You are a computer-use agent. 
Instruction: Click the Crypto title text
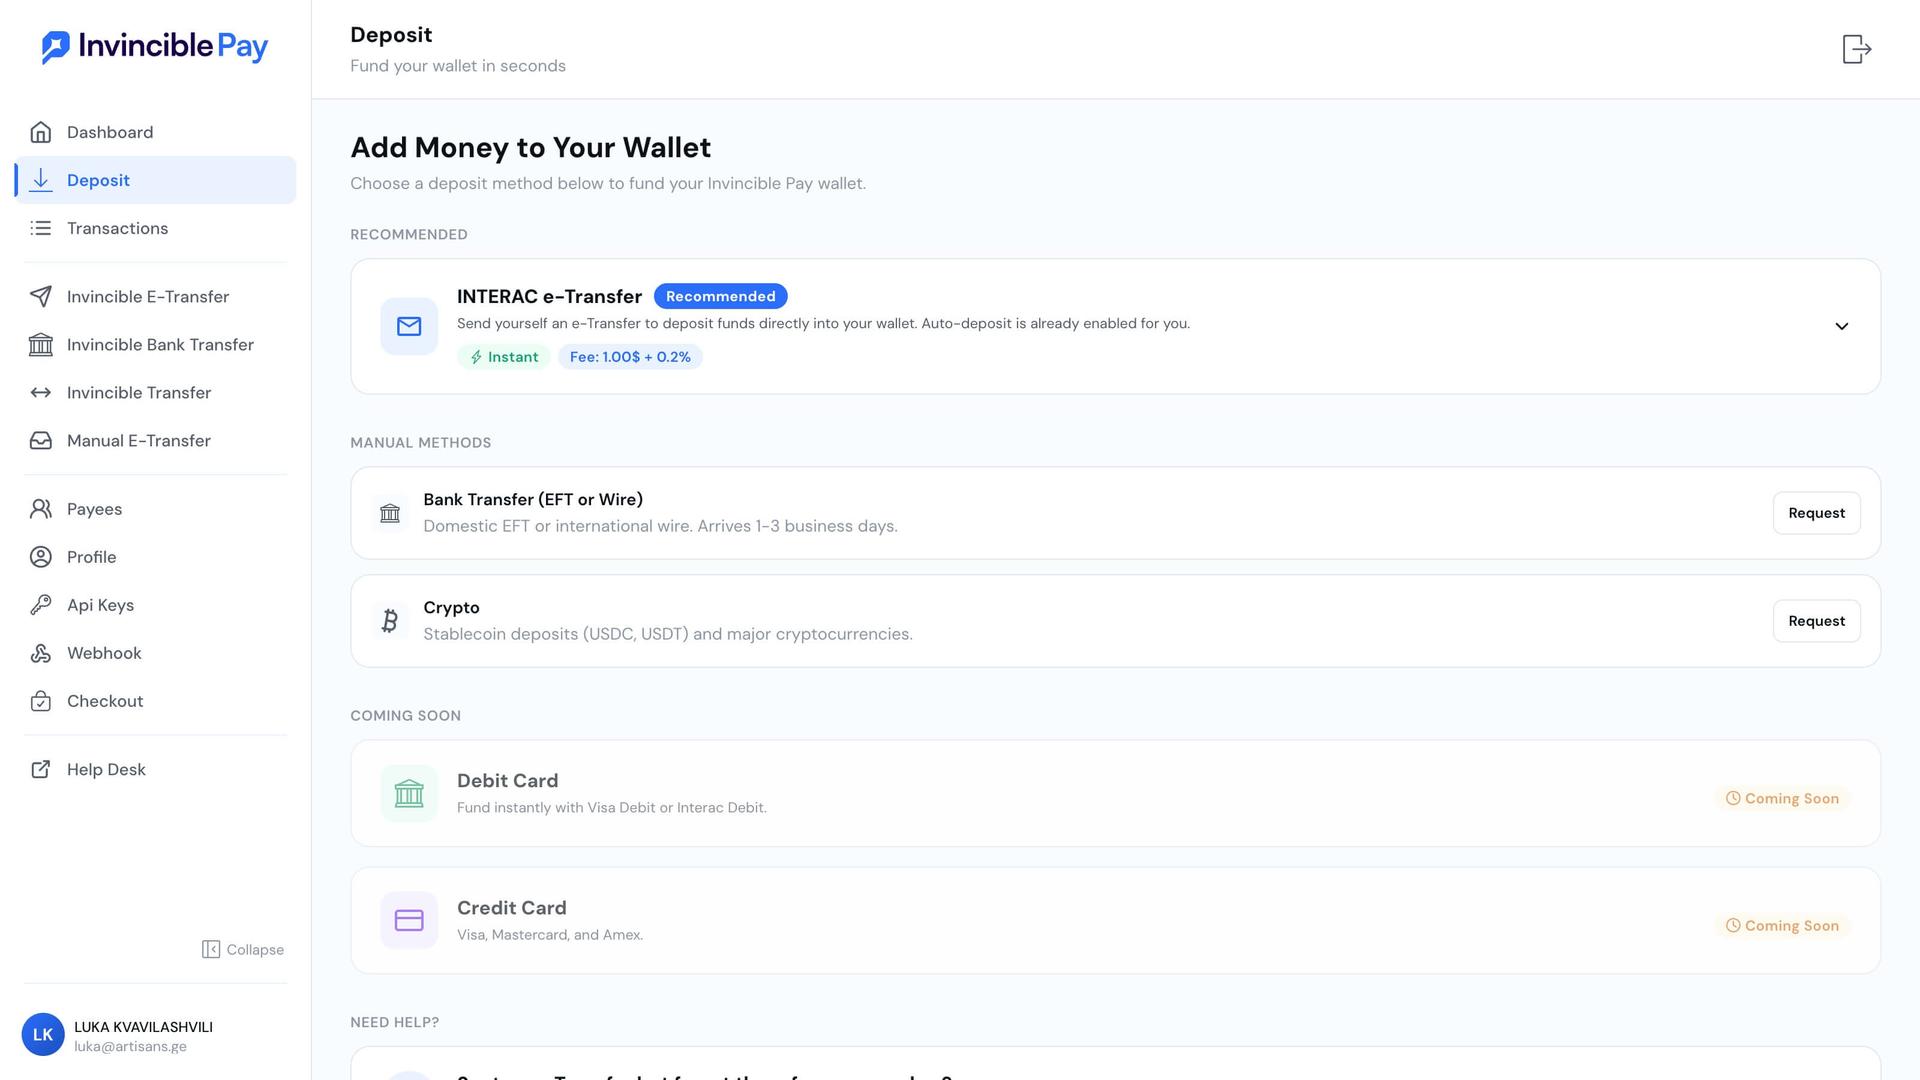(x=451, y=607)
